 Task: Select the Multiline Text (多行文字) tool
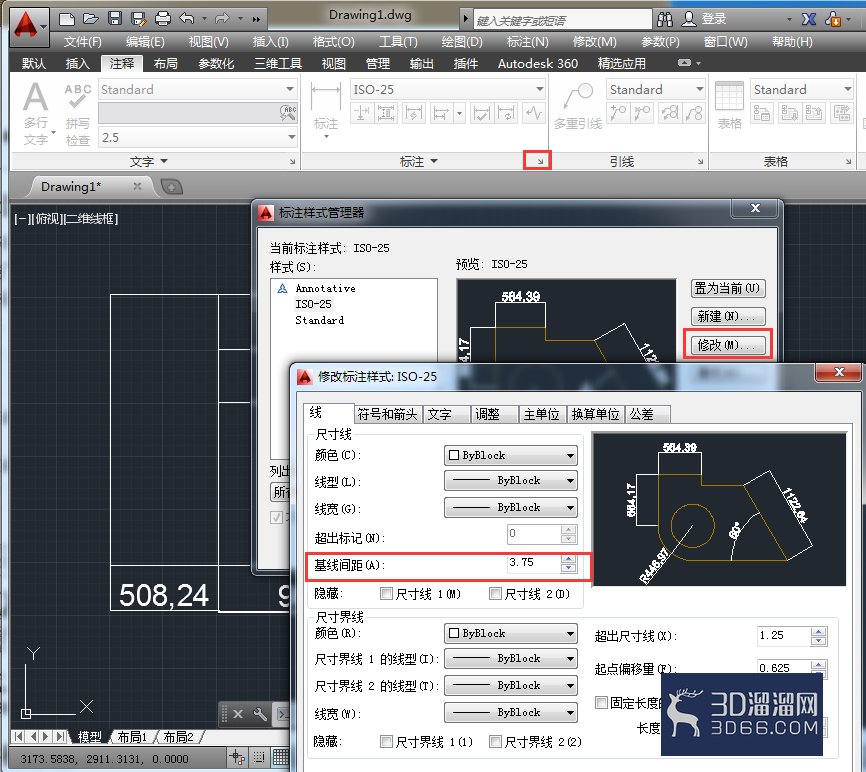point(36,113)
